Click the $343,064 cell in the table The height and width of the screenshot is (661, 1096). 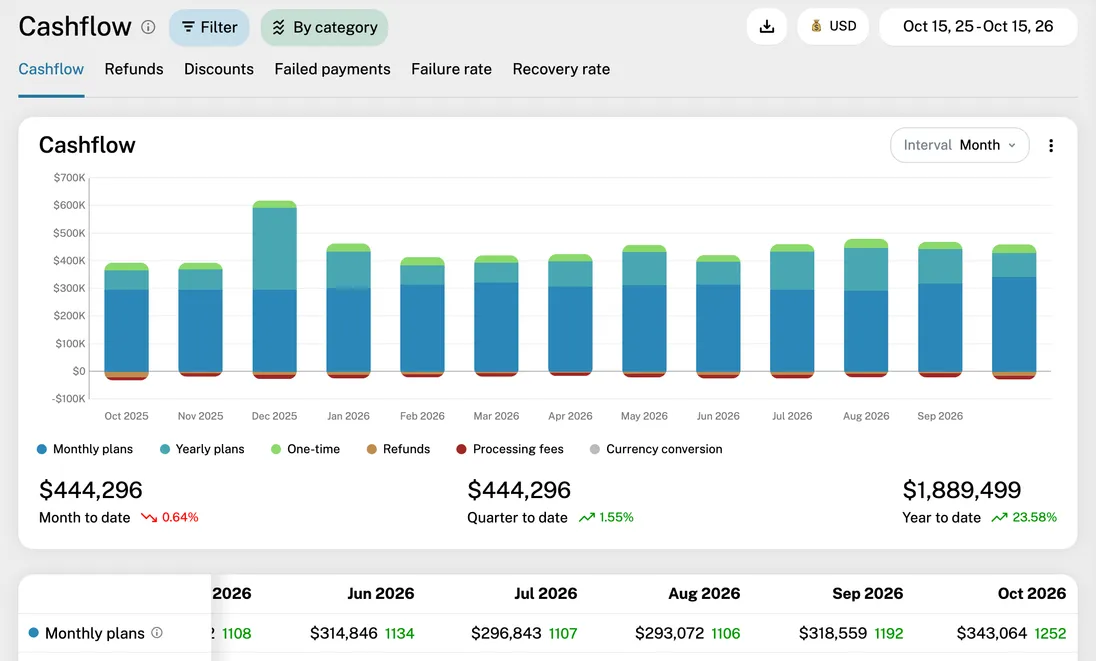[992, 633]
